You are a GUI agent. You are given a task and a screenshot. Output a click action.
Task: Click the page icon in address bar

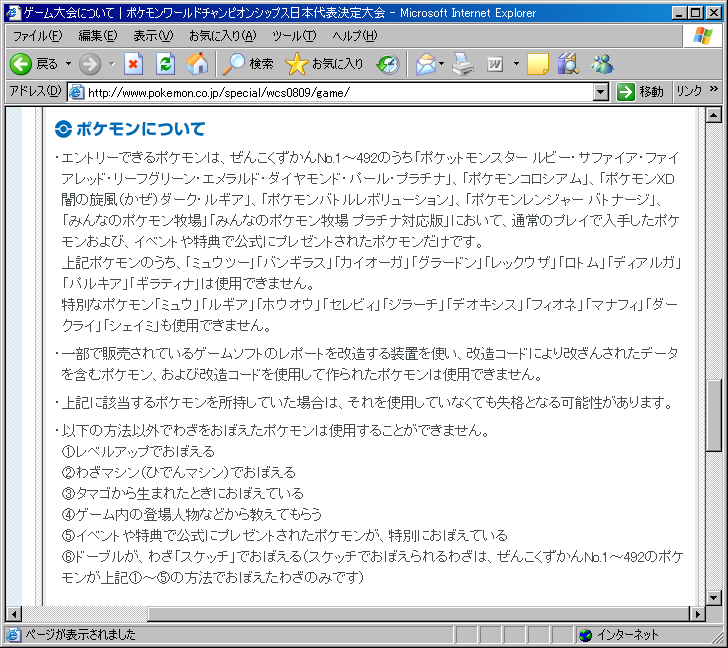coord(77,92)
